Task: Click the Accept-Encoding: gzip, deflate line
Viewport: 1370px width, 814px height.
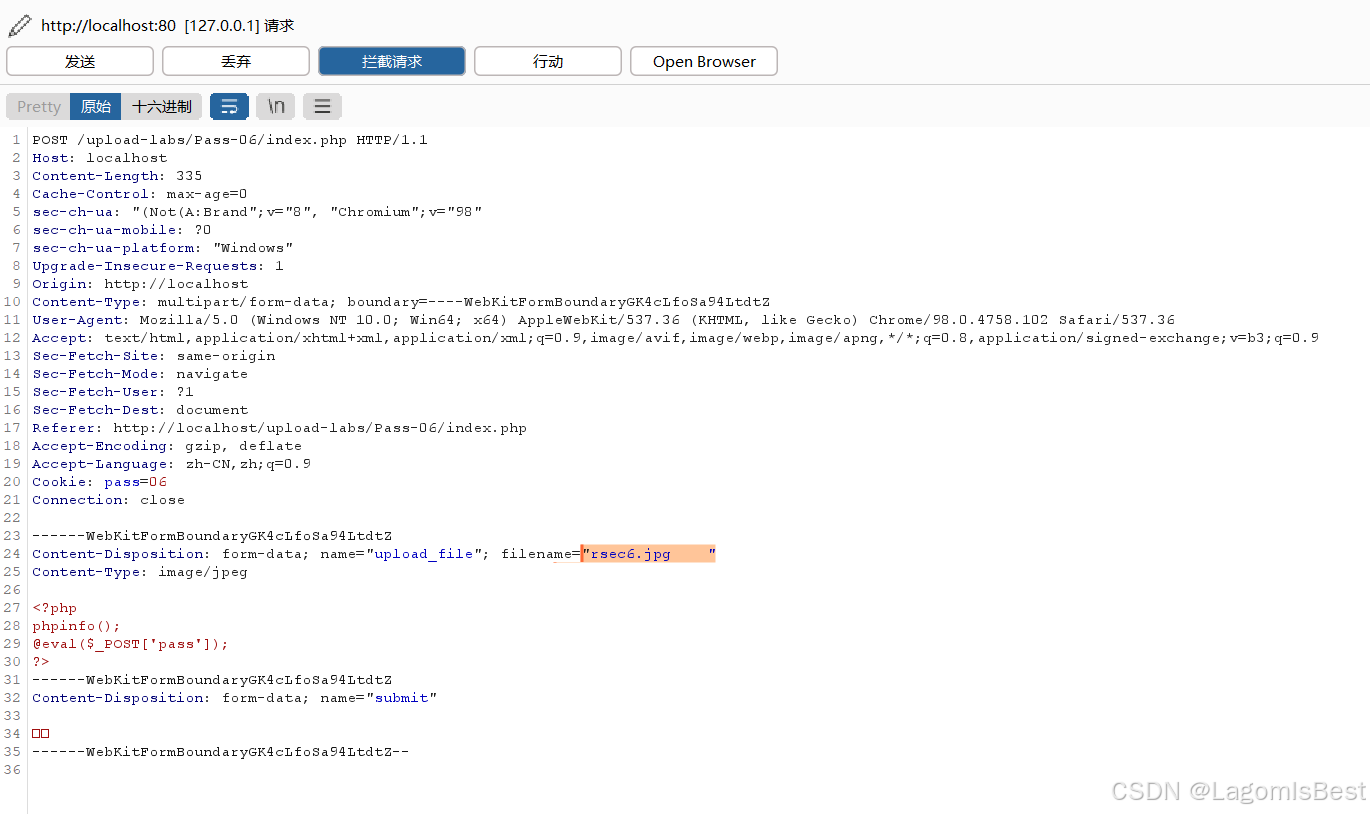Action: coord(167,446)
